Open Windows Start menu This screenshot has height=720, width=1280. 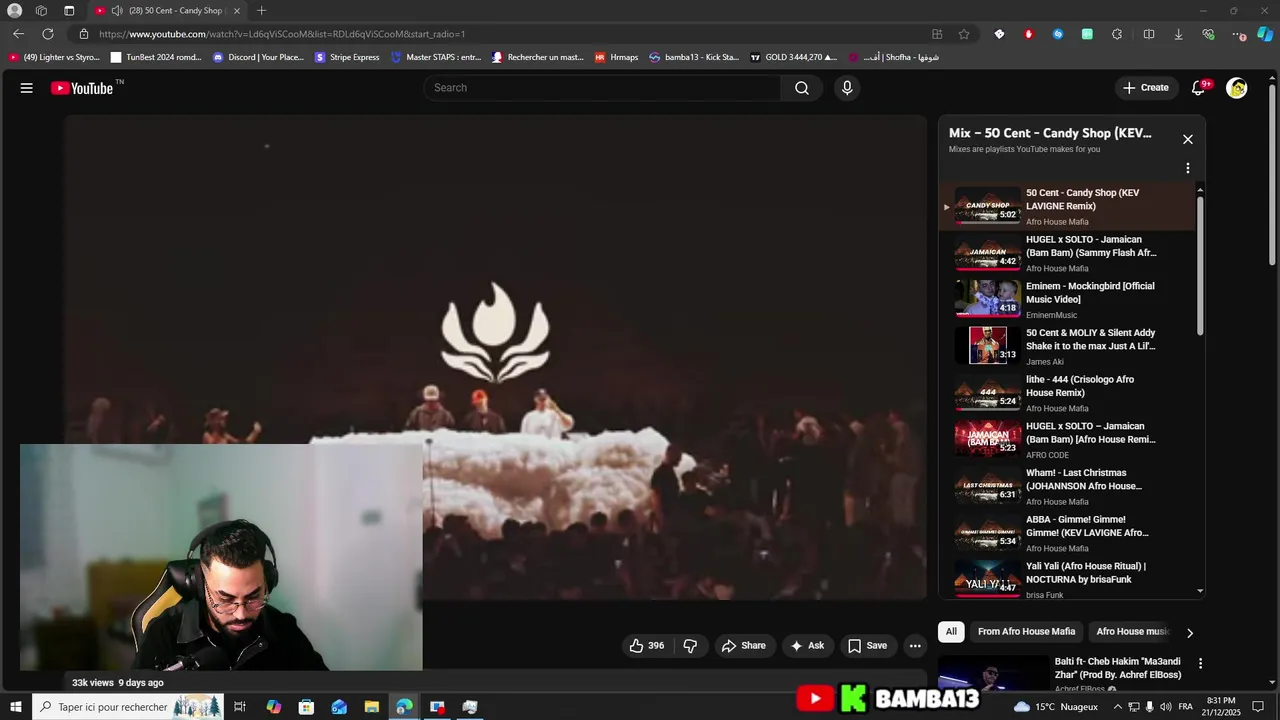click(15, 707)
